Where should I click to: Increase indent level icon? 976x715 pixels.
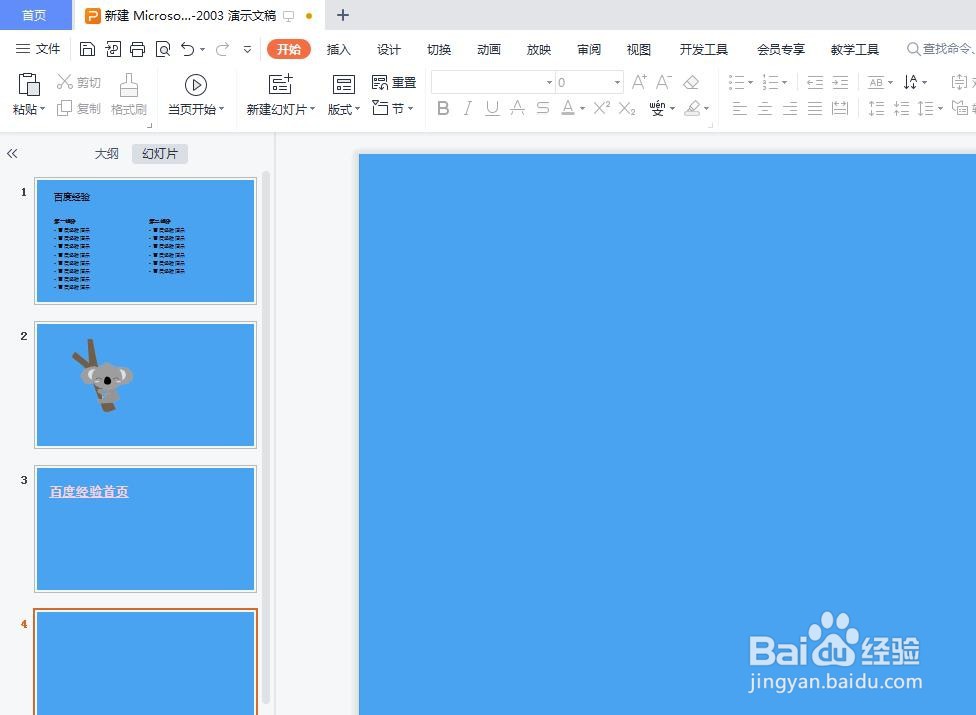(x=840, y=82)
